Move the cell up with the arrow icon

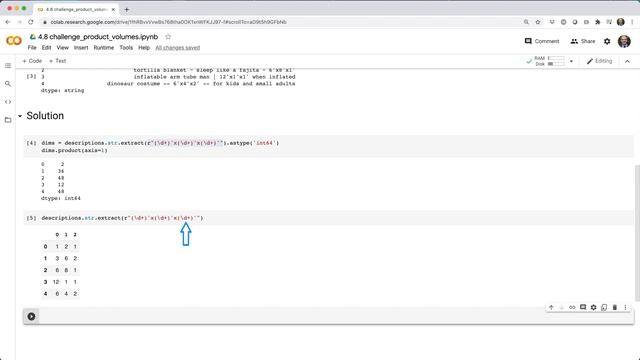point(551,307)
